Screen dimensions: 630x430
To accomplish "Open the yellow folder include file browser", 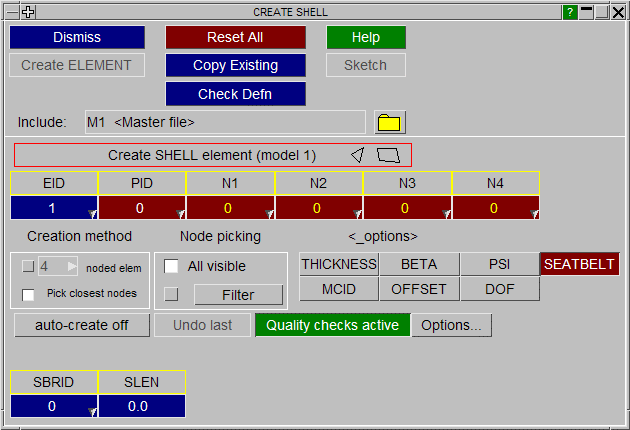I will click(389, 123).
